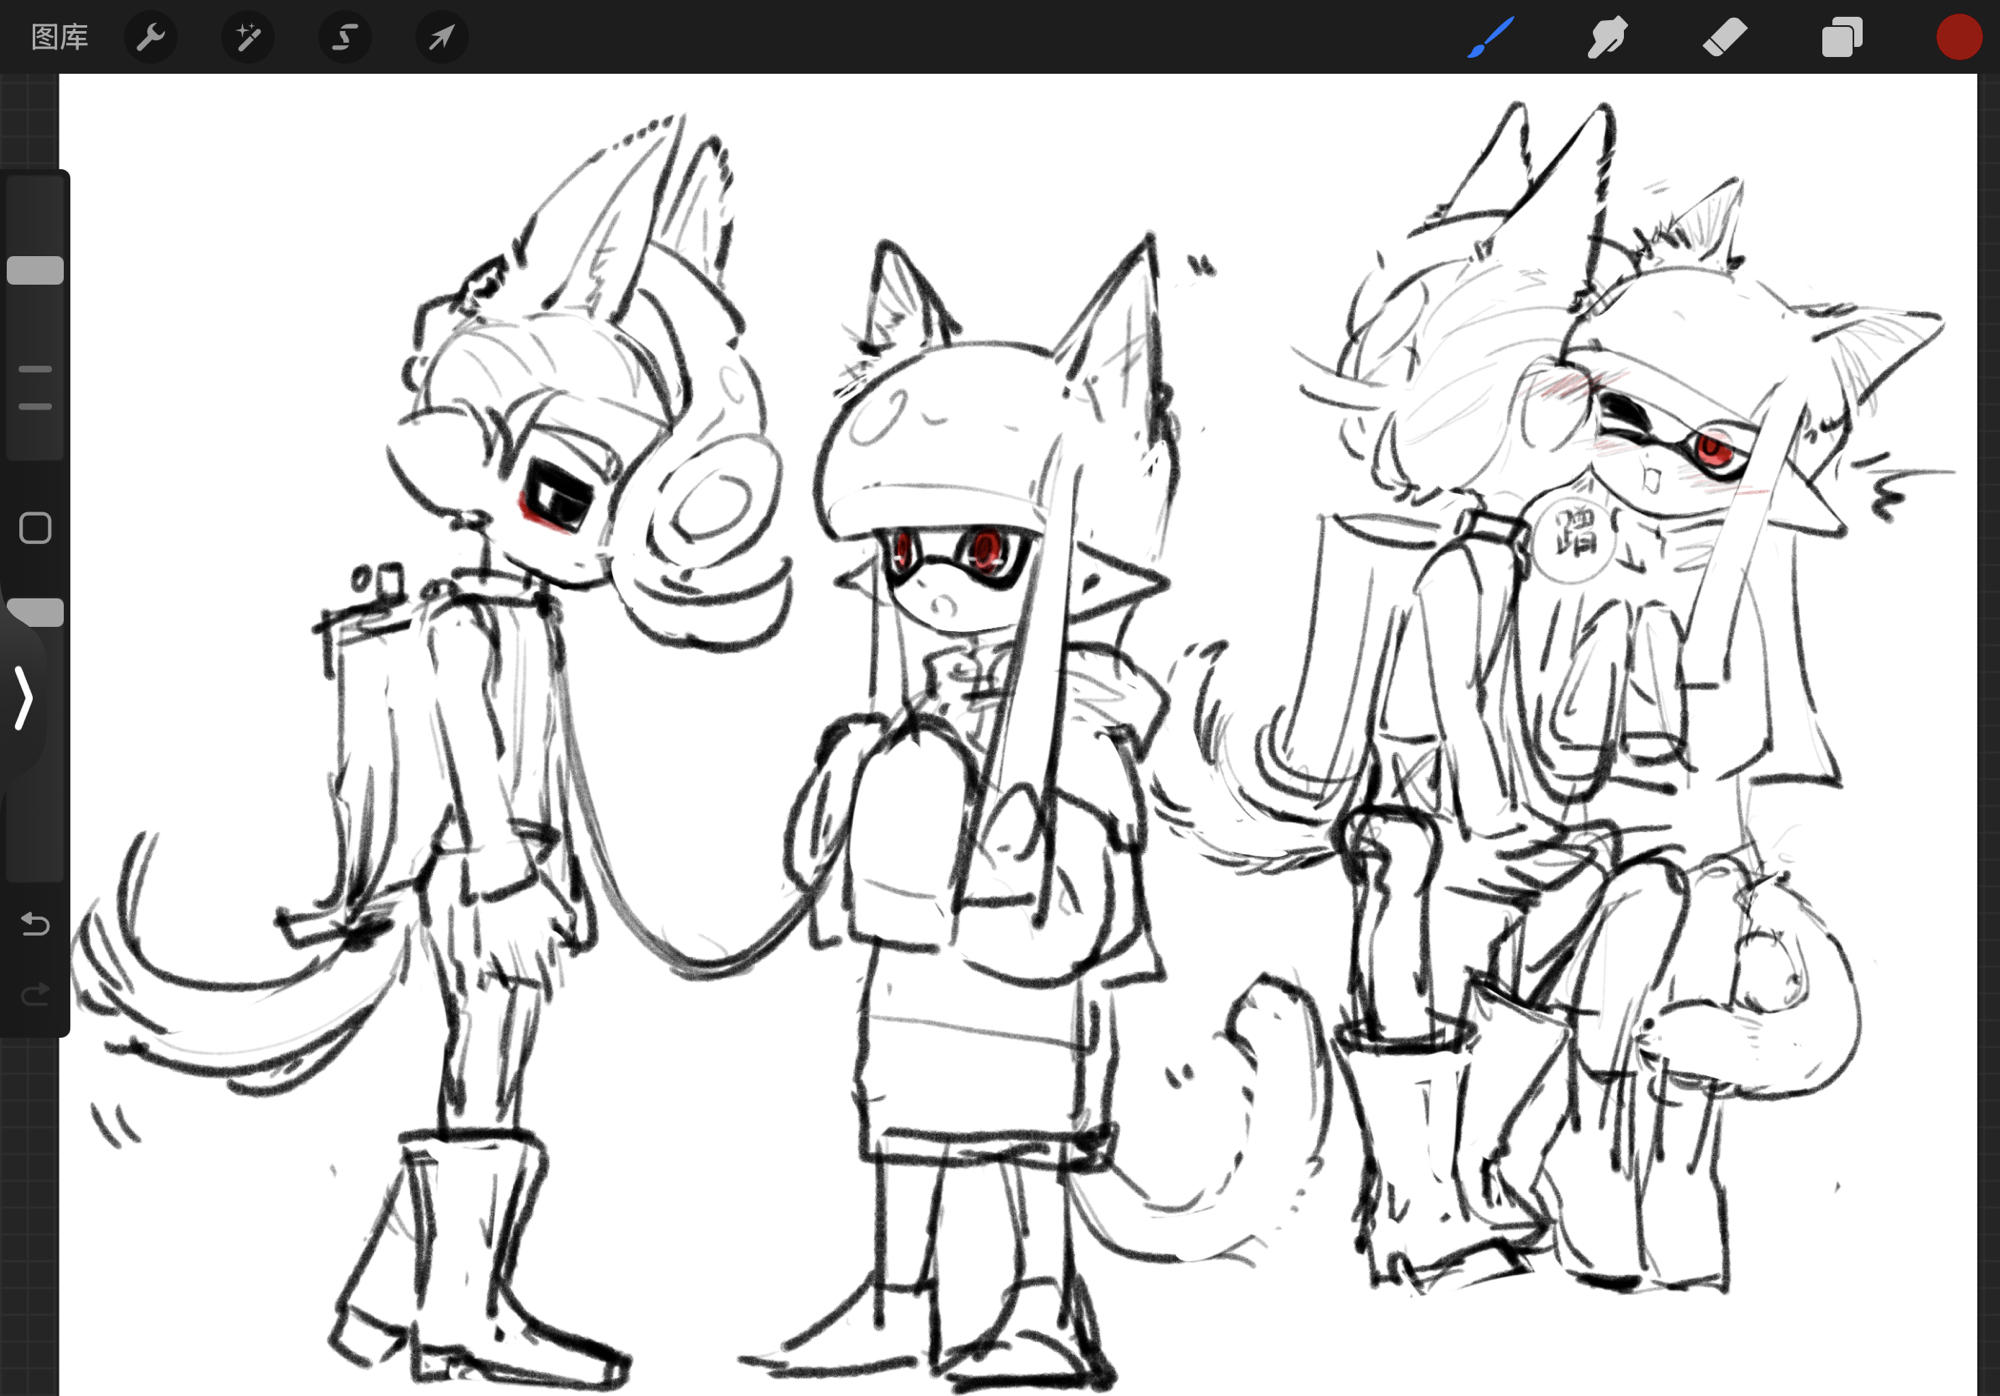The width and height of the screenshot is (2000, 1396).
Task: Select the Smudge finger tool
Action: click(1607, 37)
